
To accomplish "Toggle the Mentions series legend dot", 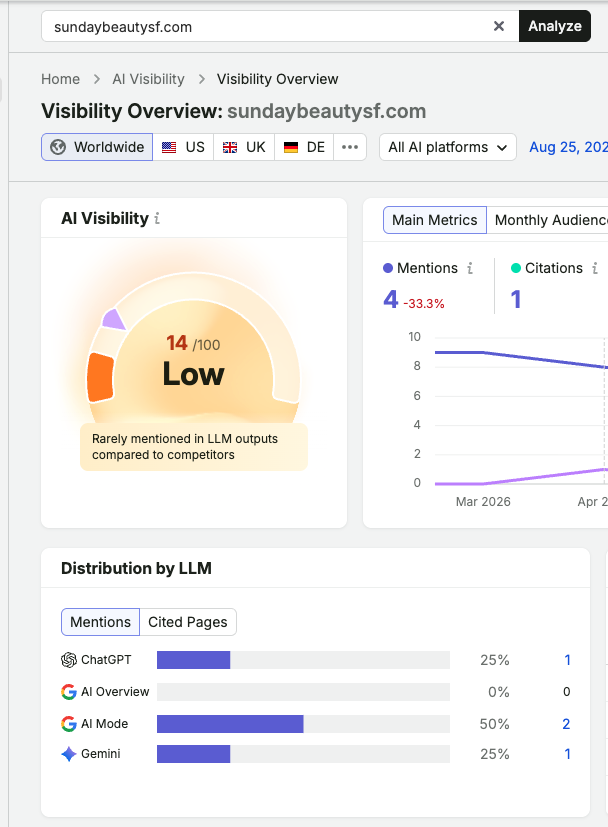I will tap(388, 268).
